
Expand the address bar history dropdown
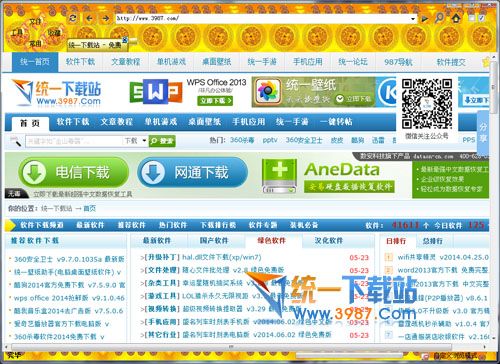413,19
